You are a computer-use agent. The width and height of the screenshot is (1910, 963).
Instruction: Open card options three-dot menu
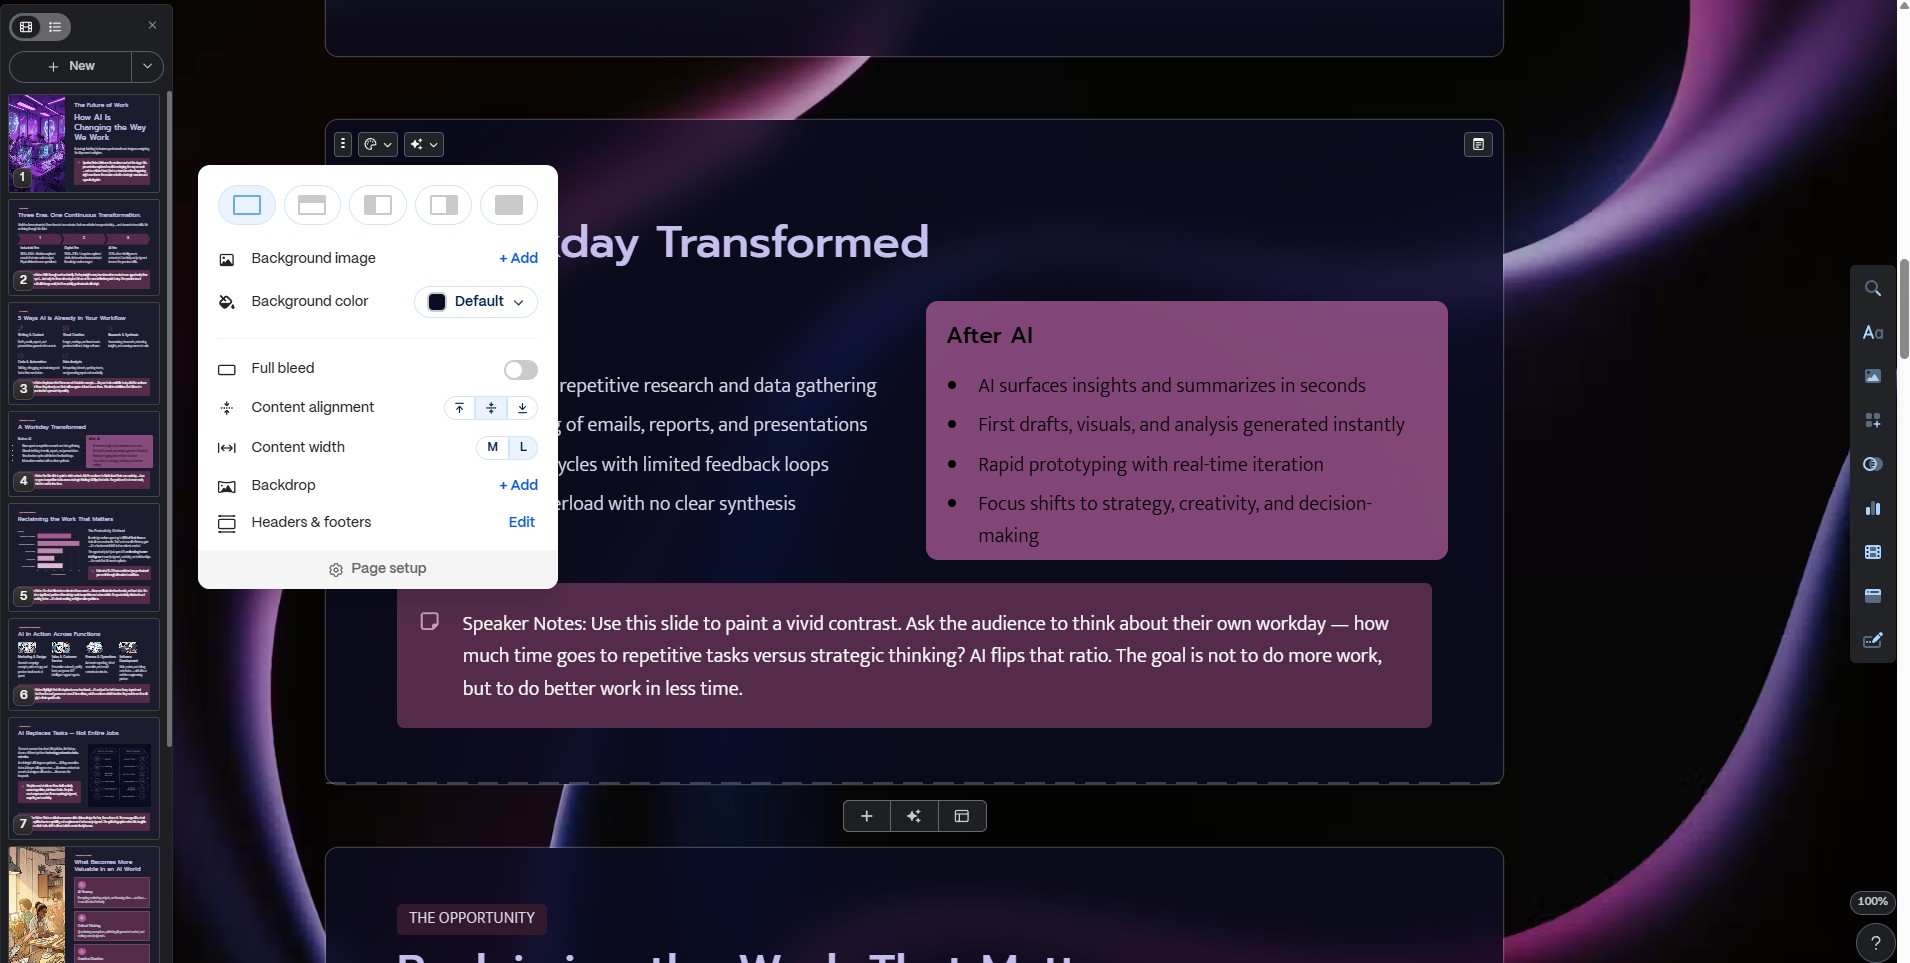pos(343,144)
